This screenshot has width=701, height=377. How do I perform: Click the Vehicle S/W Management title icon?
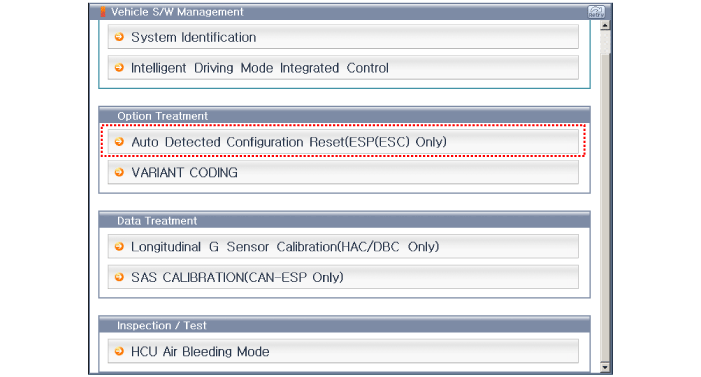103,12
